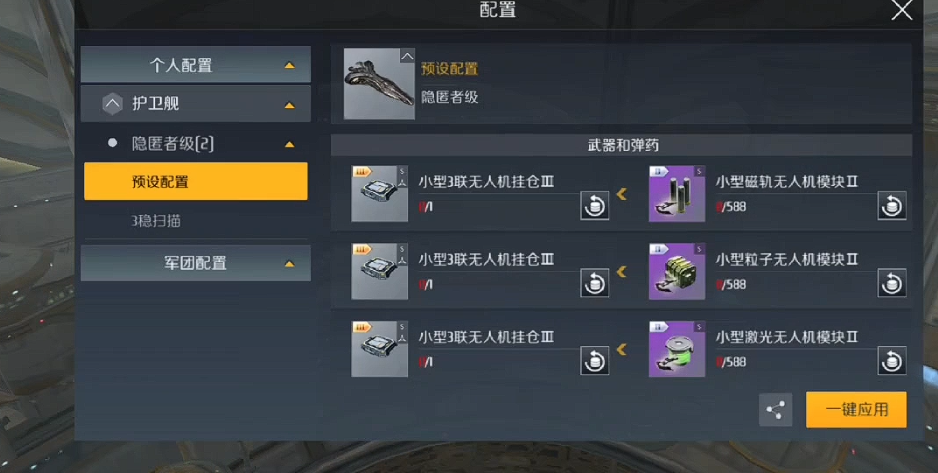This screenshot has height=473, width=938.
Task: Click the particle drone module icon
Action: click(677, 271)
